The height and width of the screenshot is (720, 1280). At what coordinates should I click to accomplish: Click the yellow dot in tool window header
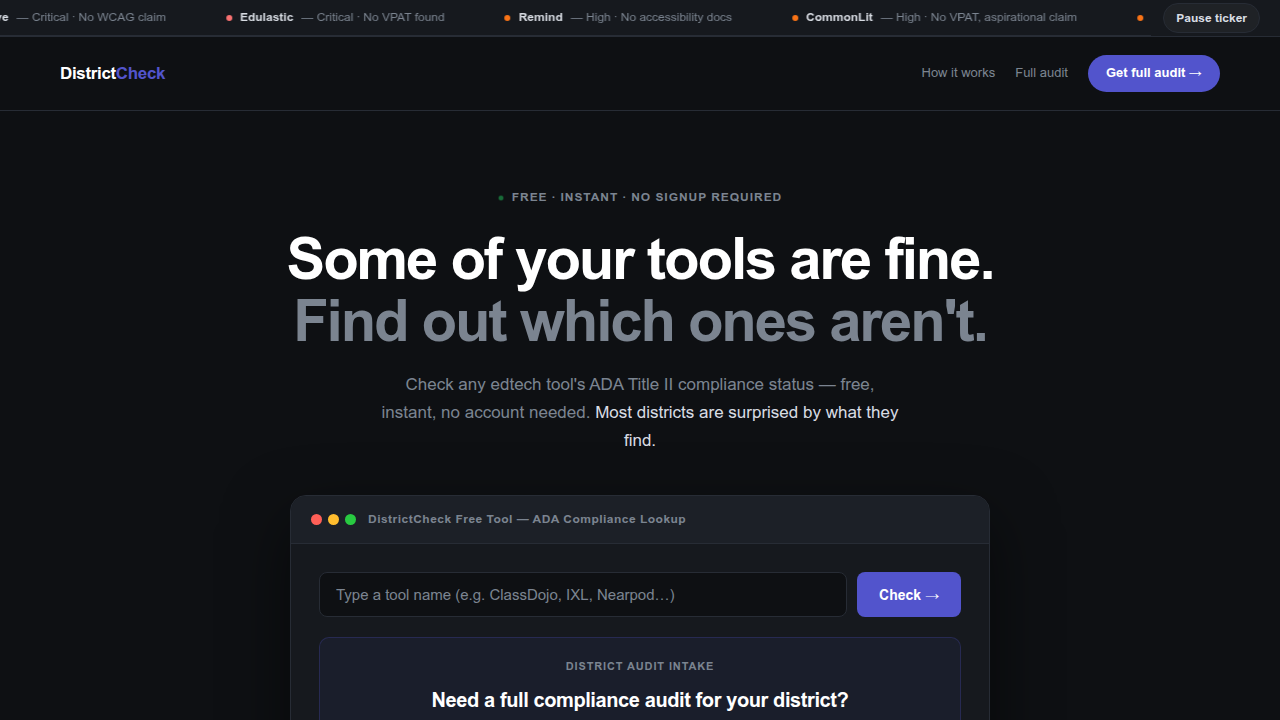[x=334, y=520]
